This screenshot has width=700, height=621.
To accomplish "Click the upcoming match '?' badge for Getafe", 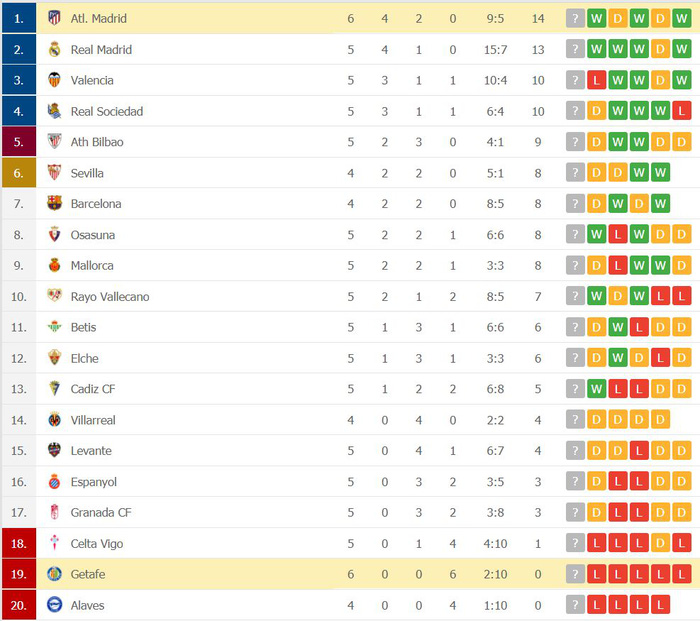I will click(575, 574).
